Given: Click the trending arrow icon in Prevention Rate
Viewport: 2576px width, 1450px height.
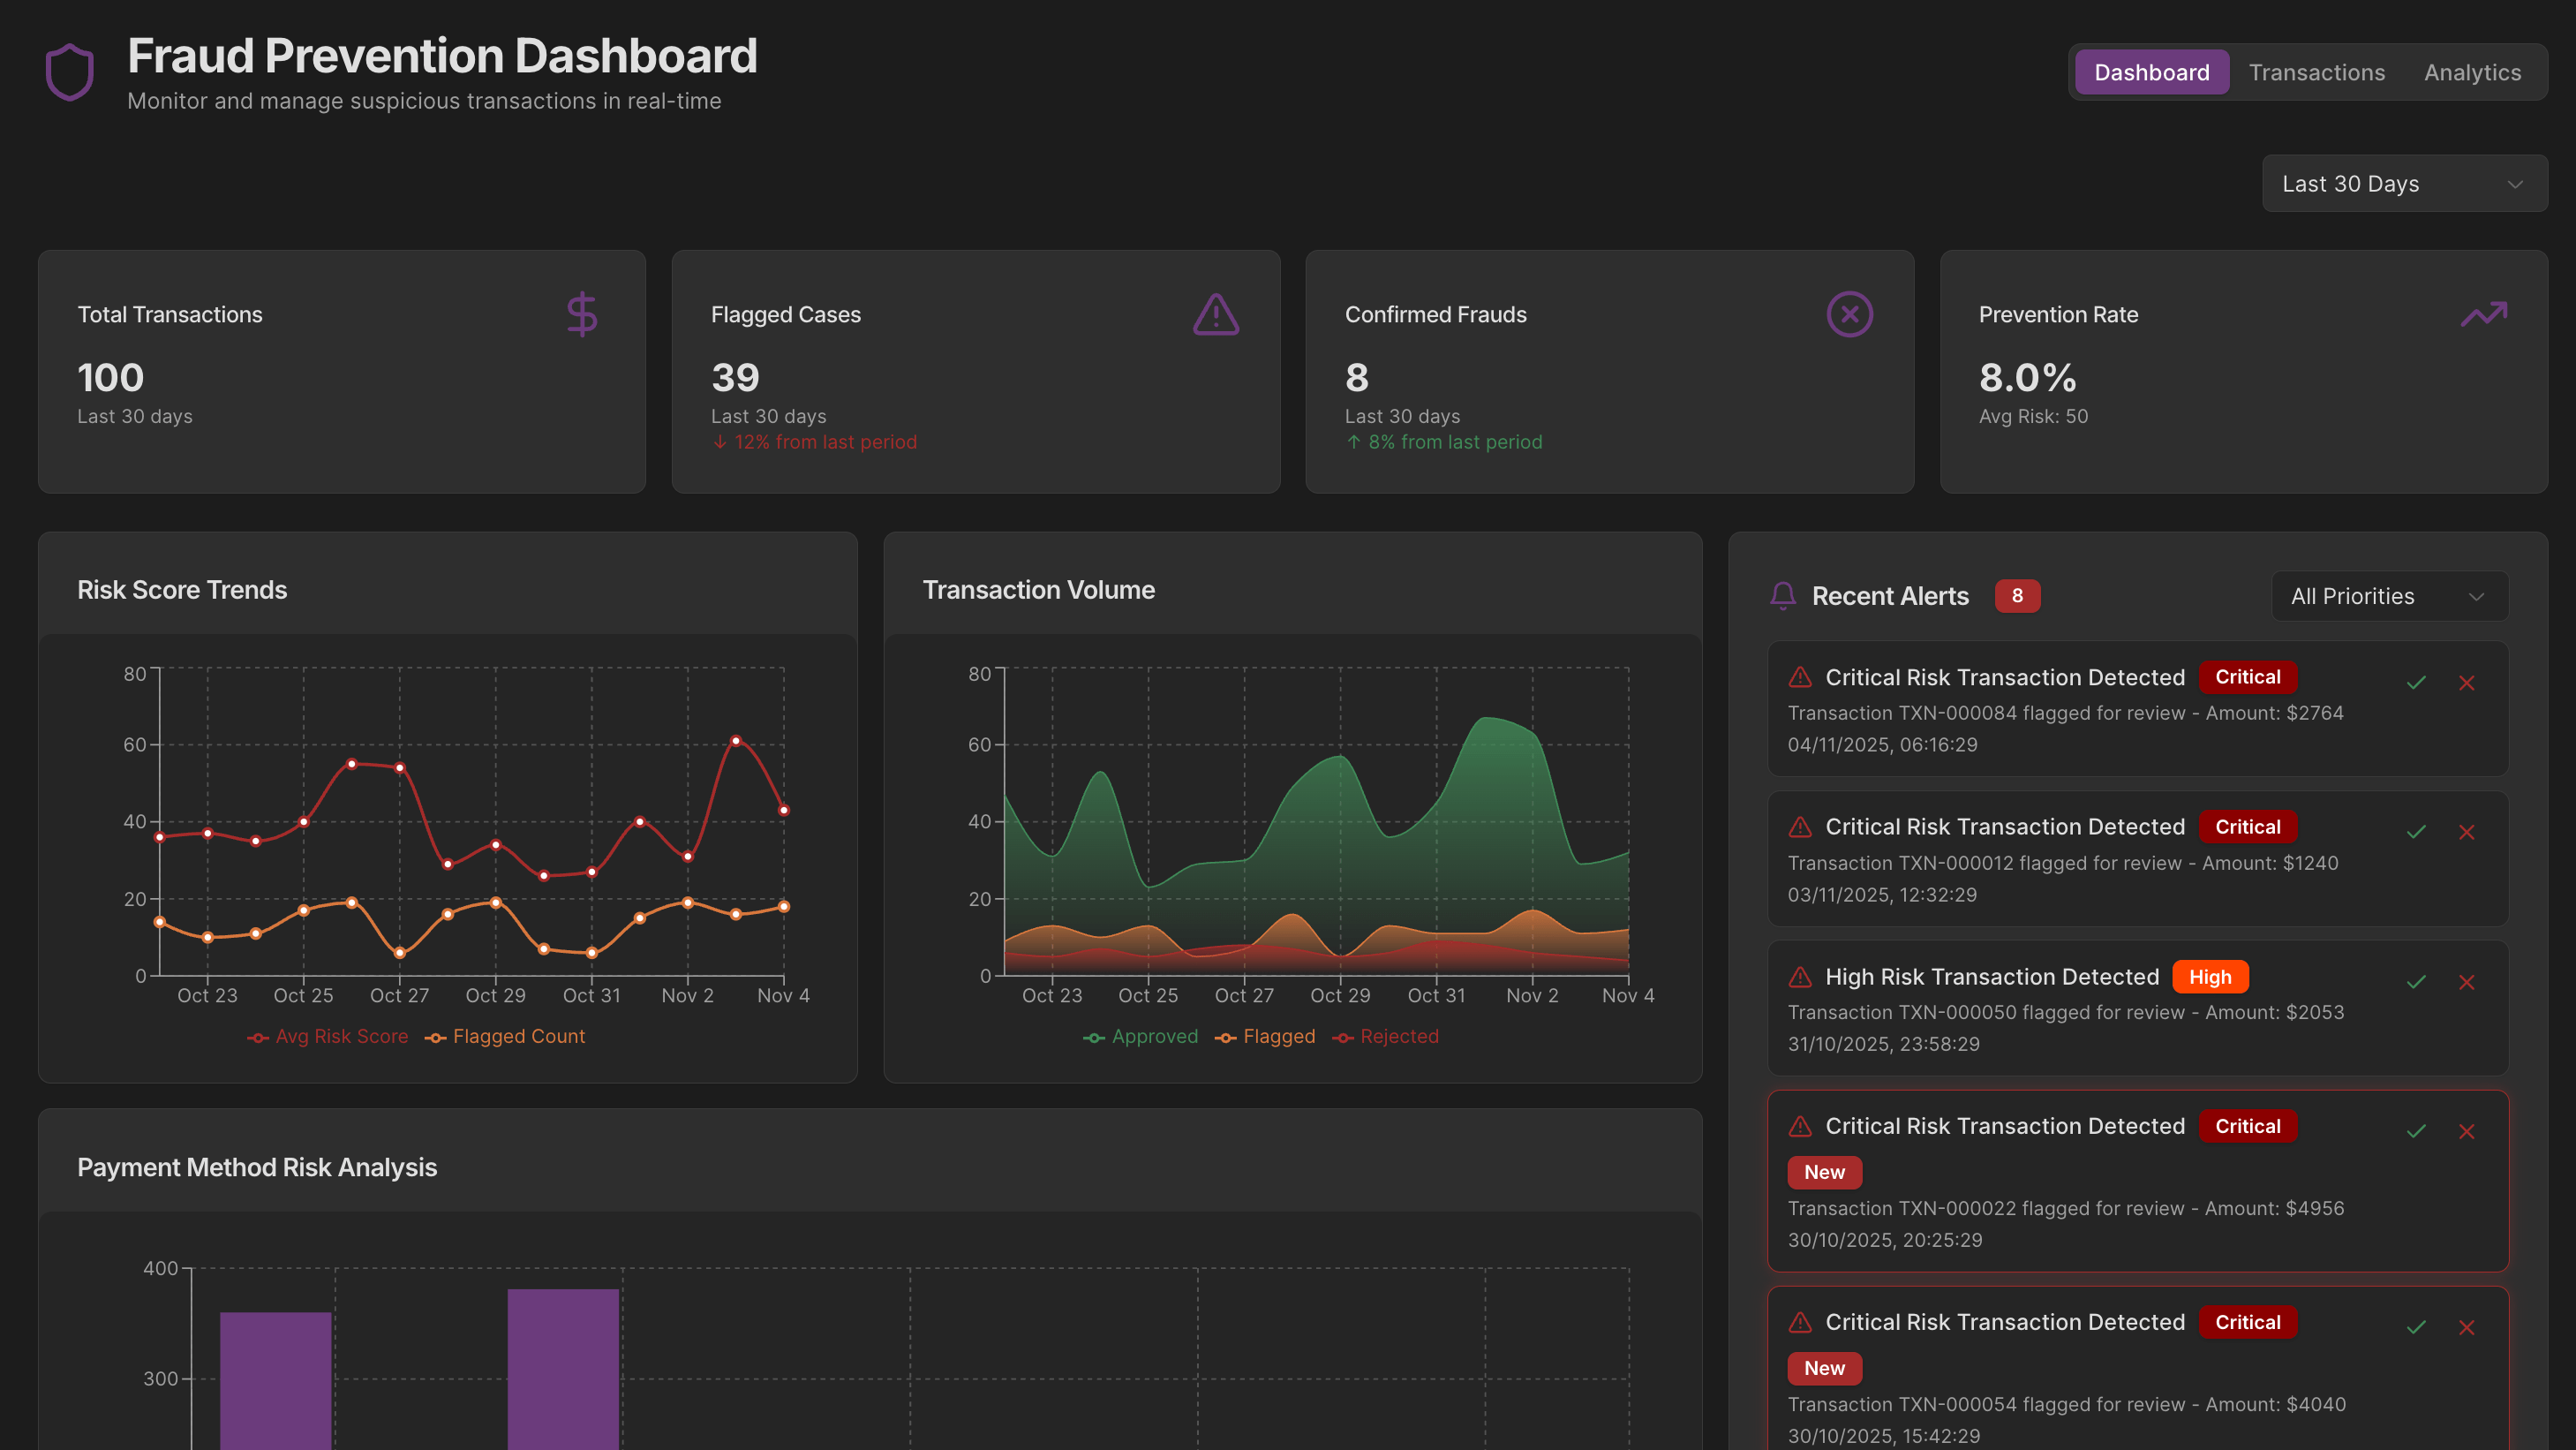Looking at the screenshot, I should coord(2483,314).
